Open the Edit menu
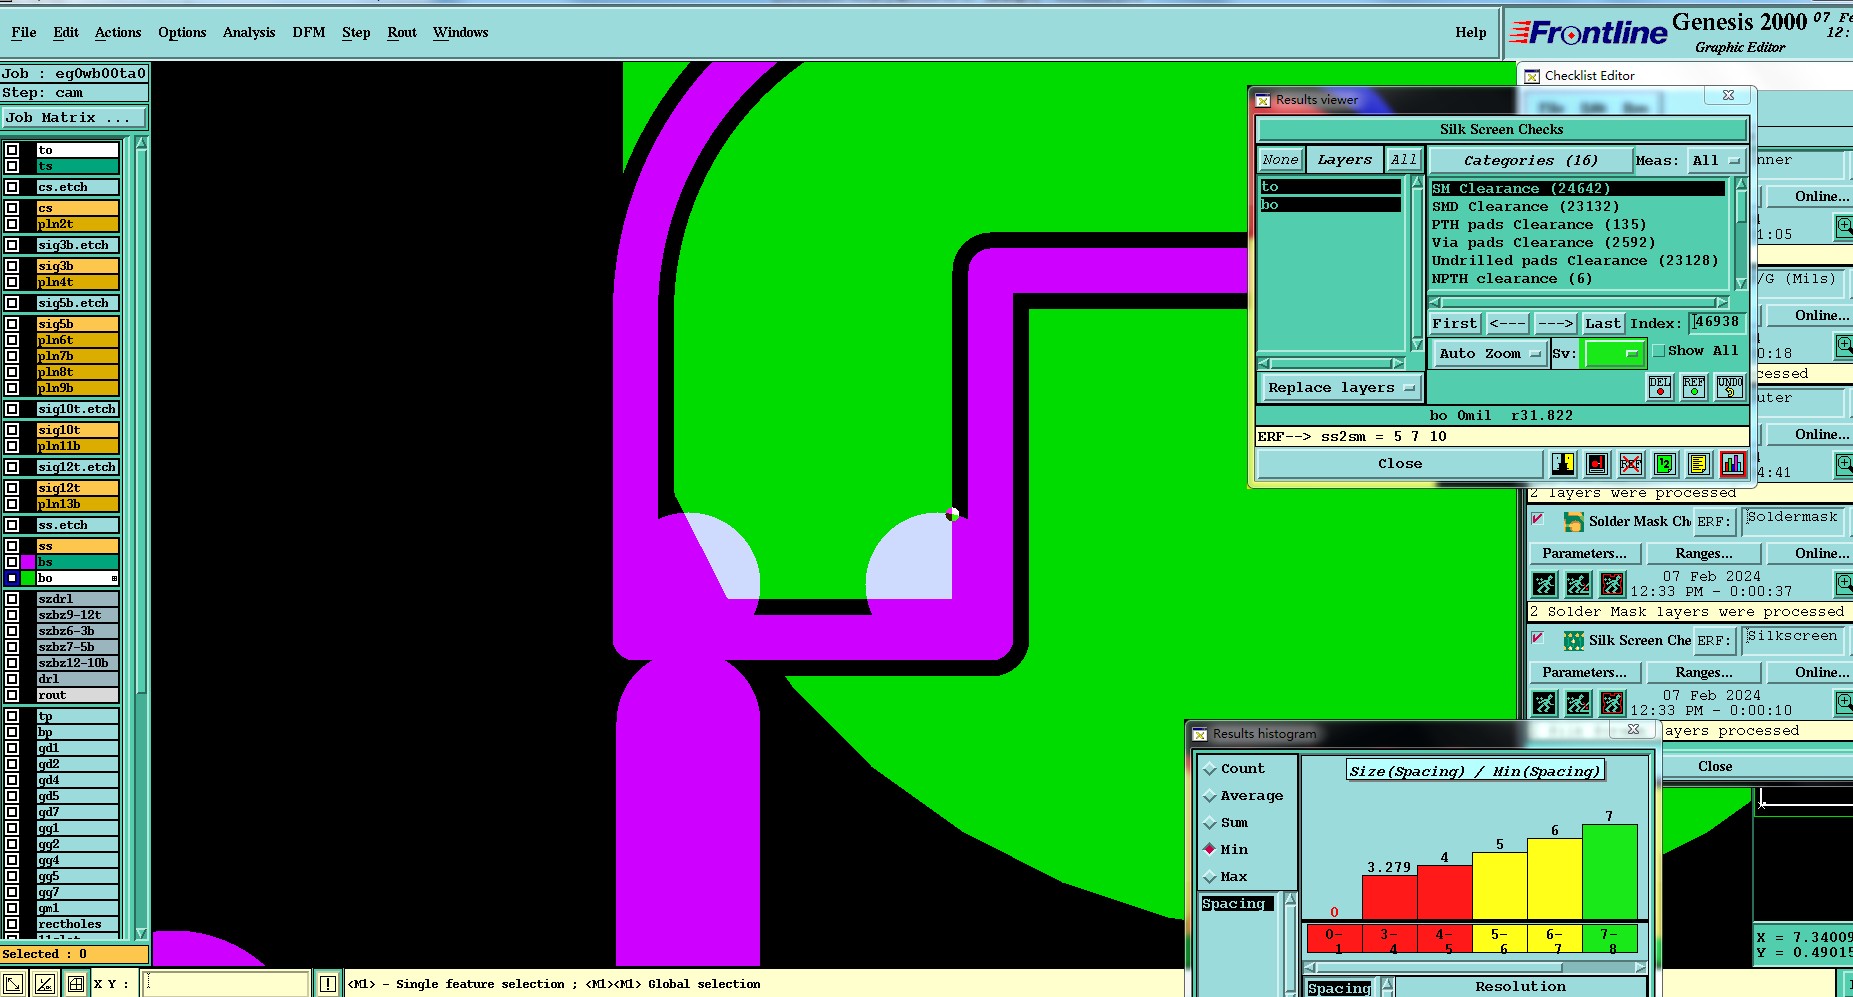The image size is (1853, 997). (66, 32)
